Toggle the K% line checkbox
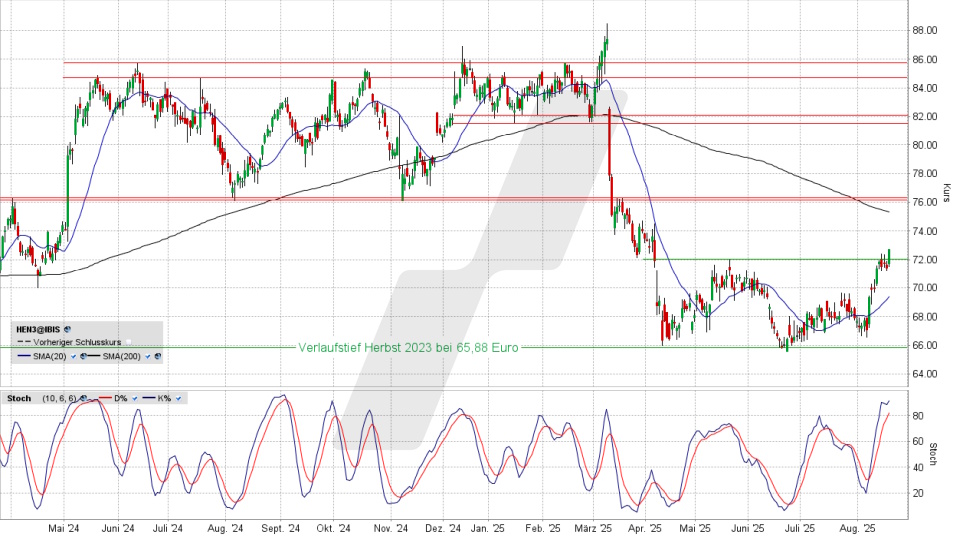Image resolution: width=960 pixels, height=540 pixels. click(178, 399)
